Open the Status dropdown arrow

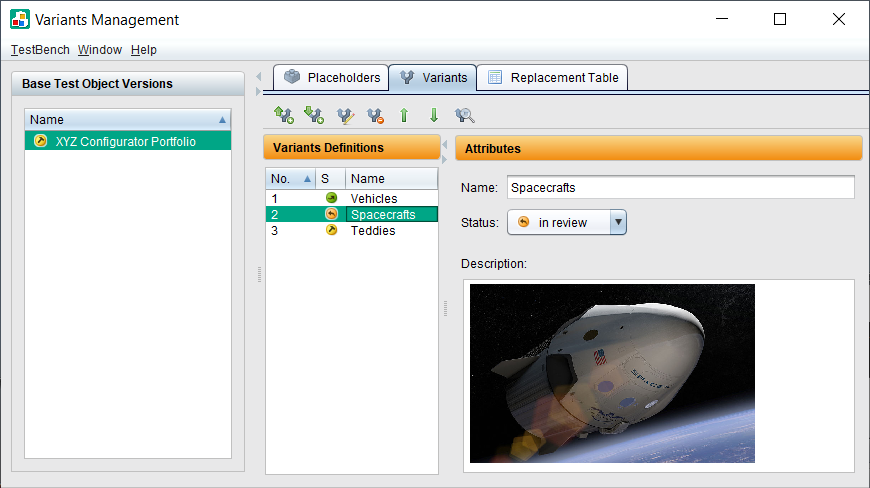click(x=617, y=222)
